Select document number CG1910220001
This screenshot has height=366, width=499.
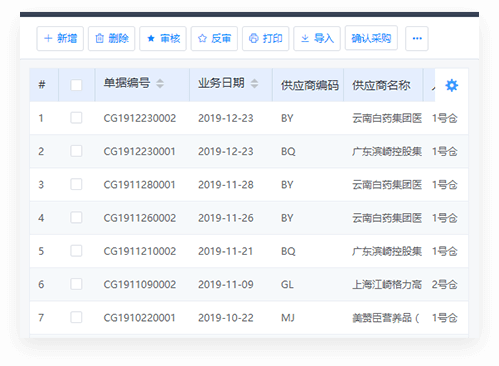pos(139,318)
